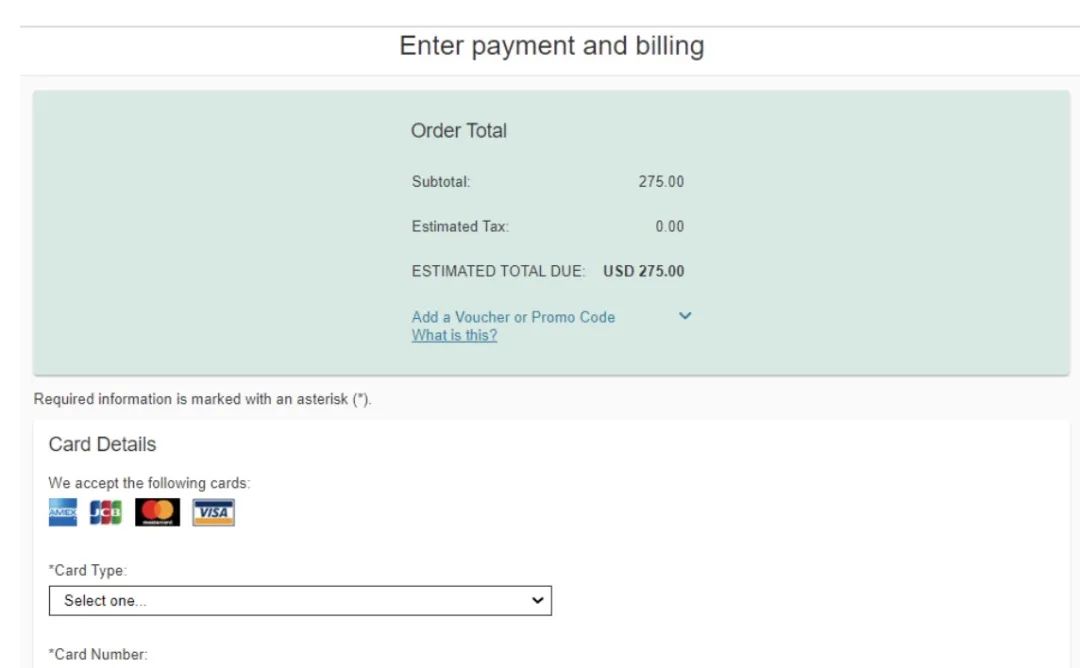Open the Card Type dropdown
1080x668 pixels.
300,601
